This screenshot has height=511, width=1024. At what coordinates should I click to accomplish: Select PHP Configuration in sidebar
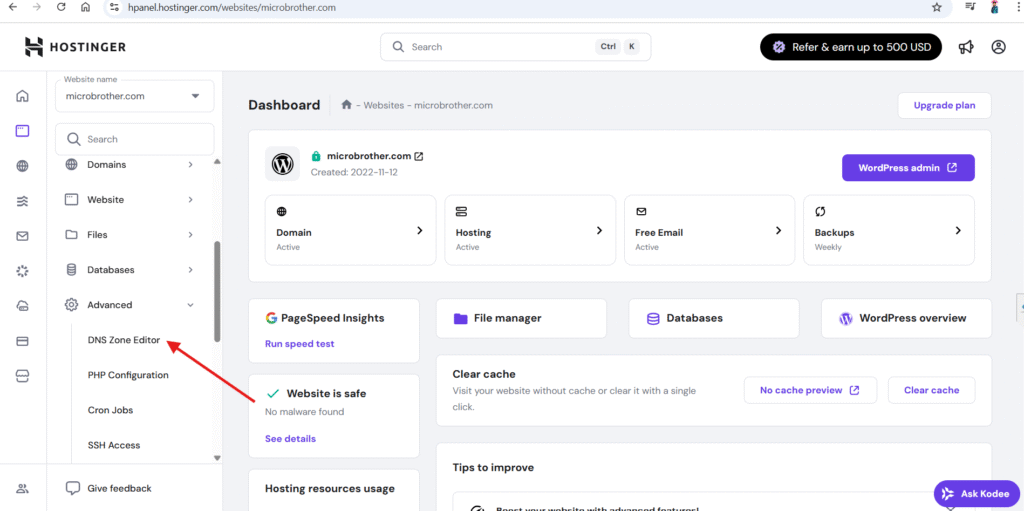click(x=128, y=375)
